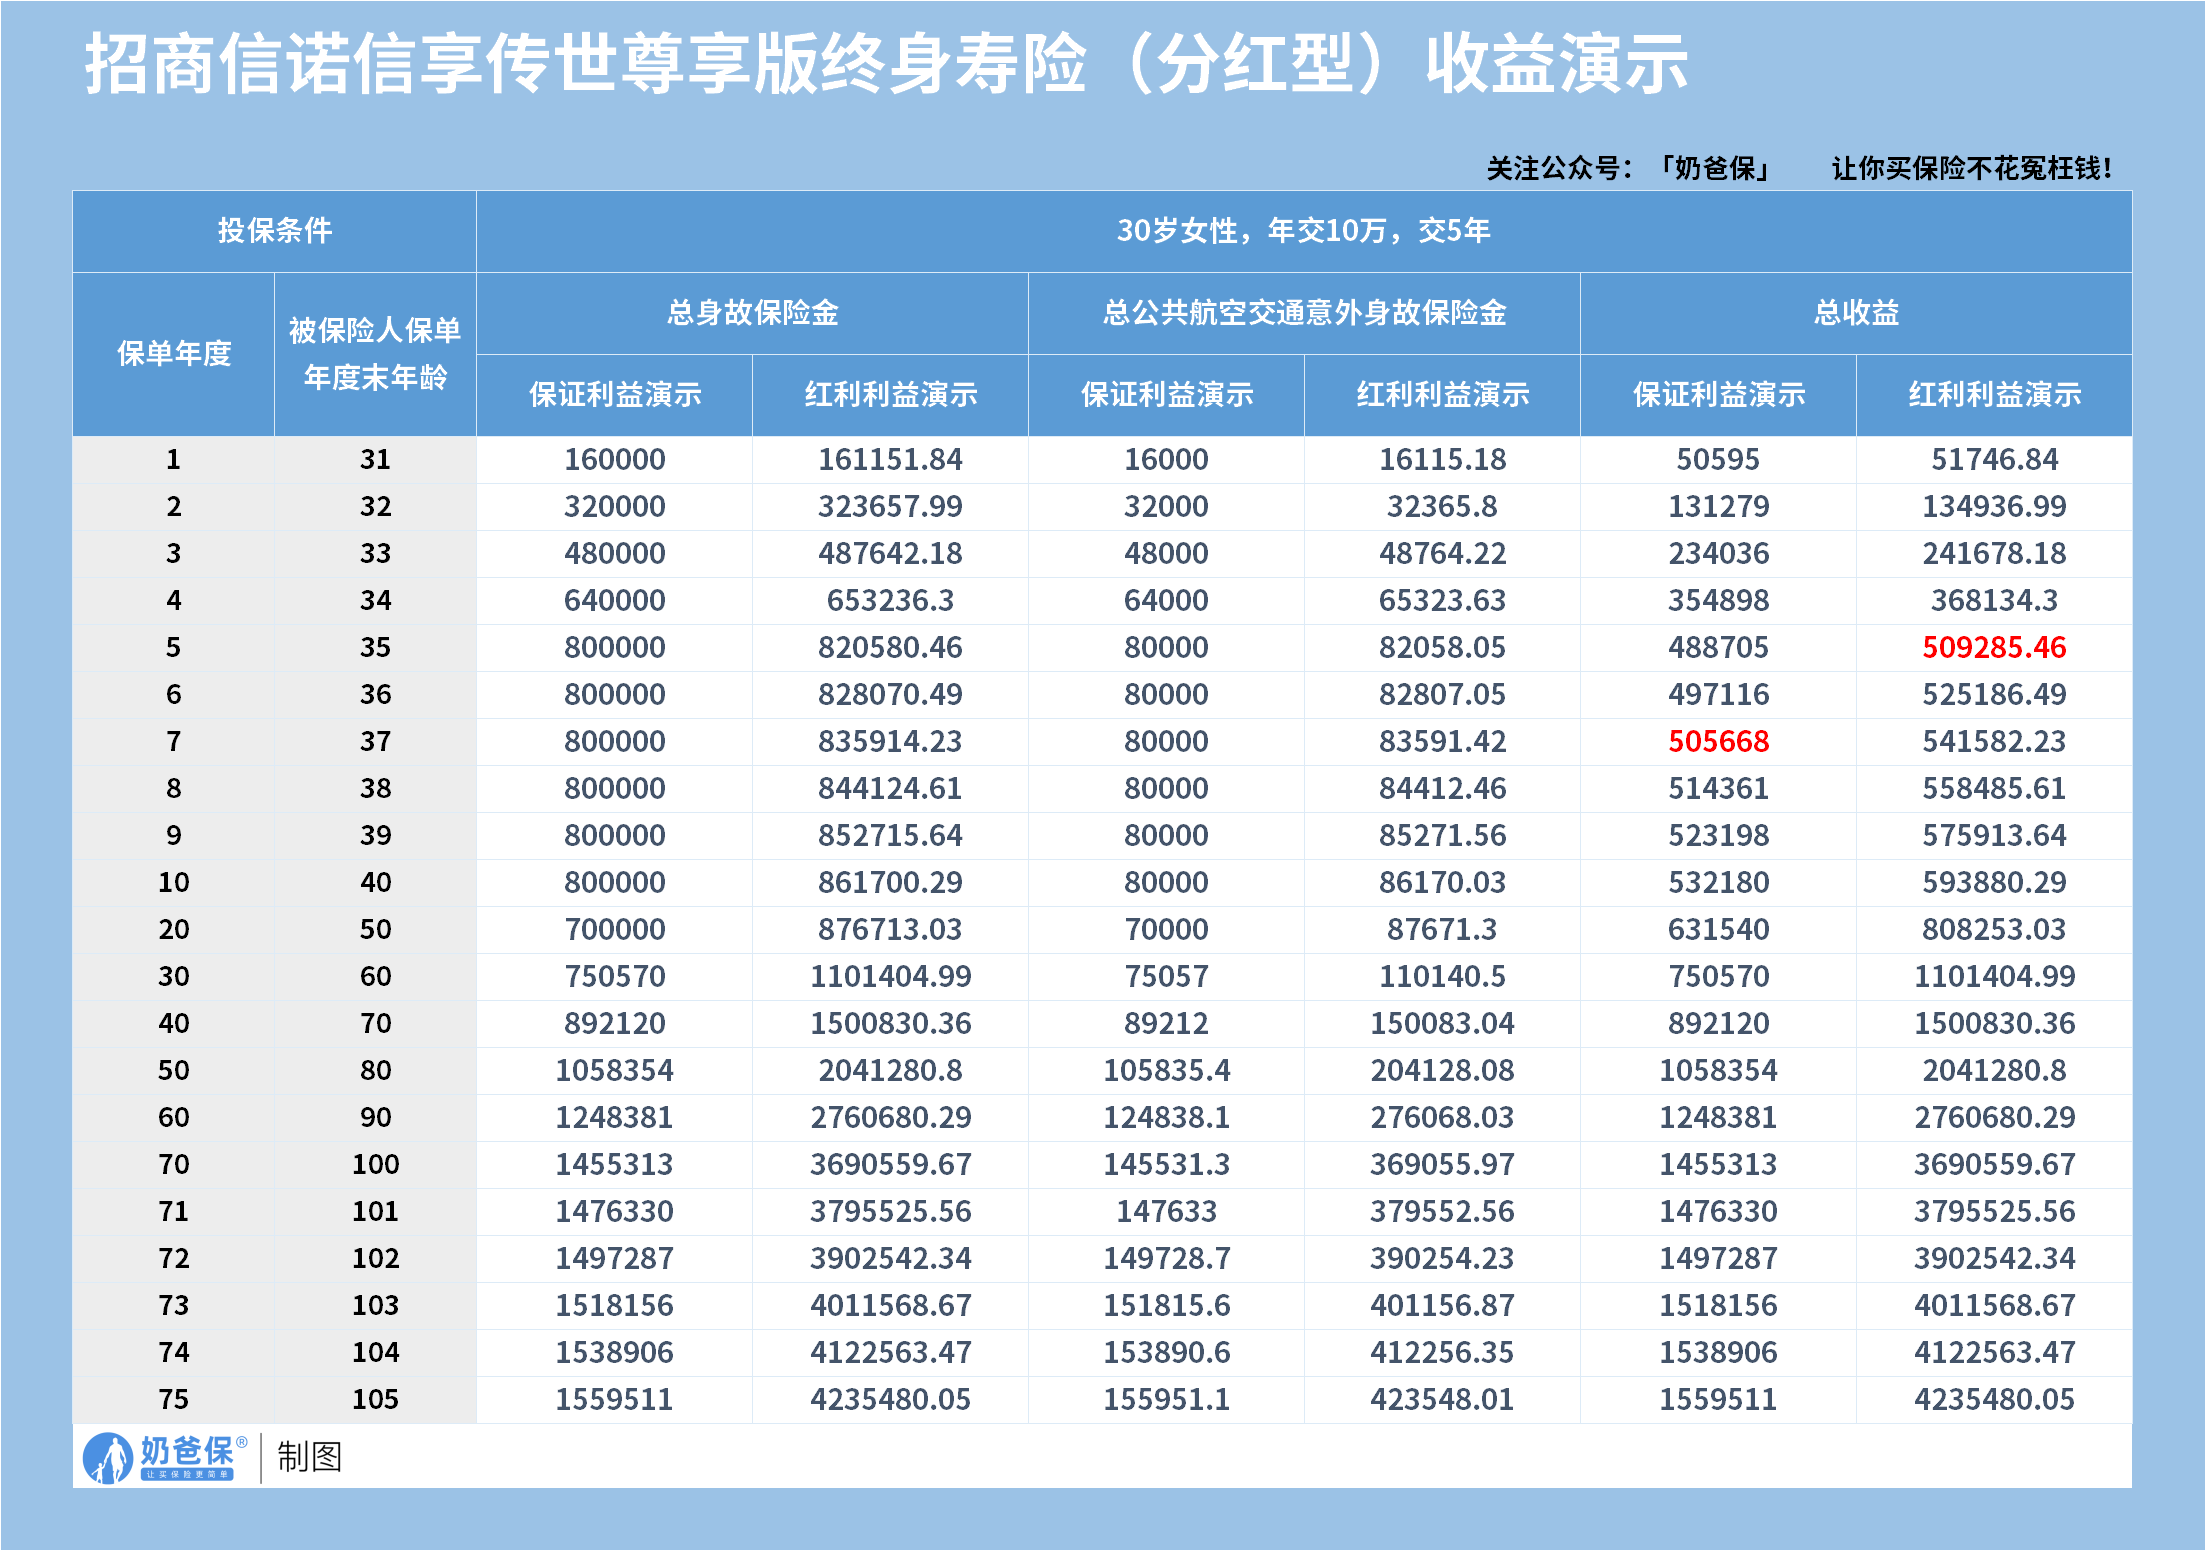
Task: Click the value 1101404.99 under 总身故保险金
Action: (890, 976)
